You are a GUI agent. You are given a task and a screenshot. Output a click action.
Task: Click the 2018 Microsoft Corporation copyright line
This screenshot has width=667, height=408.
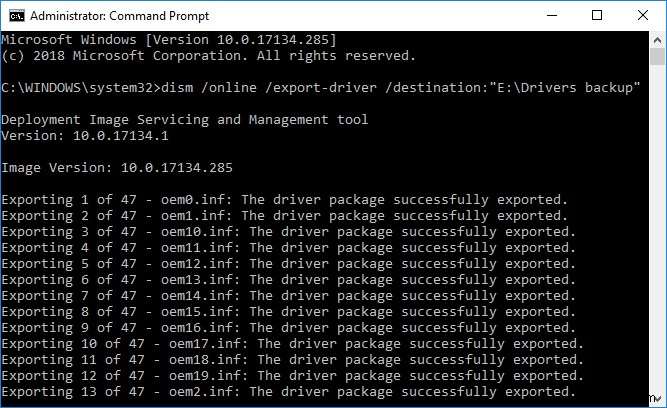point(209,55)
